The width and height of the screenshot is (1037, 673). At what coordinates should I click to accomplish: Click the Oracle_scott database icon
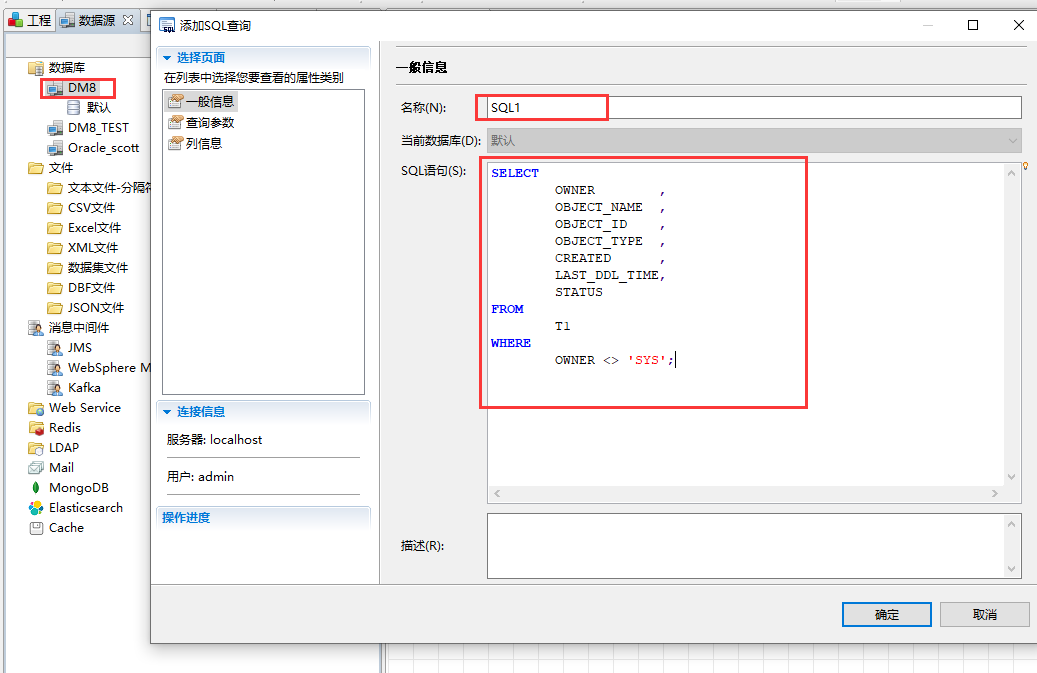pyautogui.click(x=55, y=147)
